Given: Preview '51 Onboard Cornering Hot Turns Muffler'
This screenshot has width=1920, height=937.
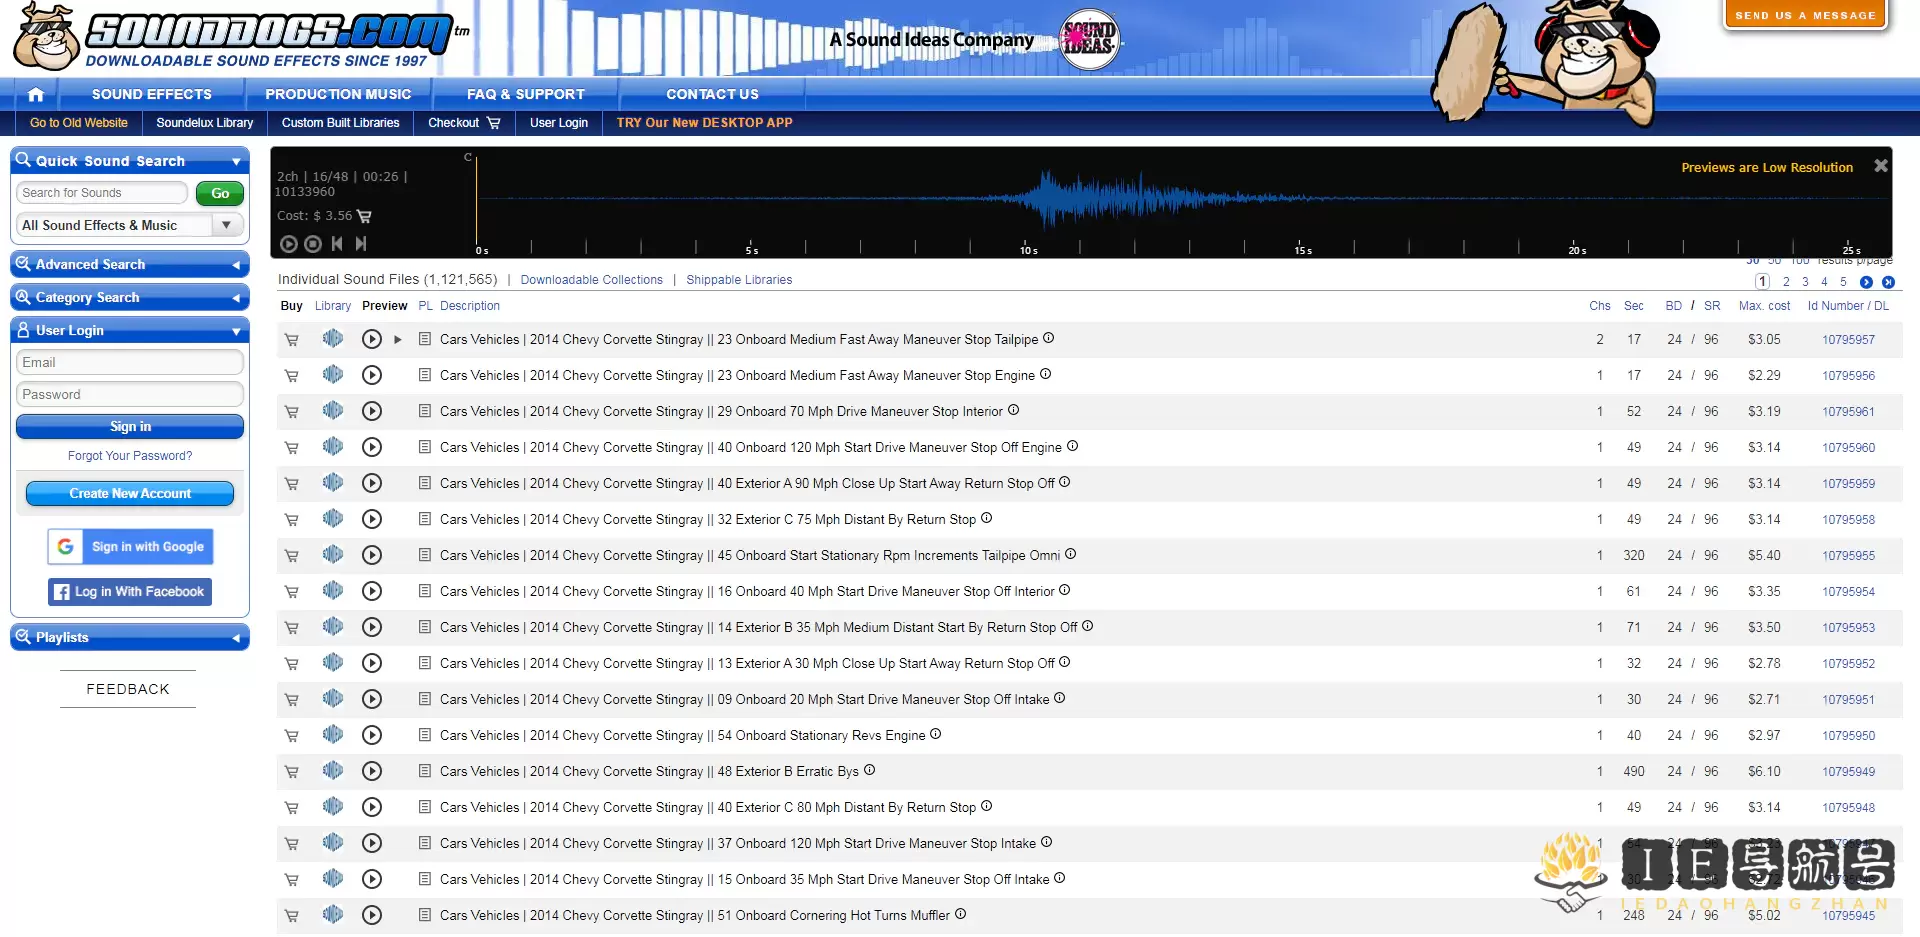Looking at the screenshot, I should [x=372, y=915].
